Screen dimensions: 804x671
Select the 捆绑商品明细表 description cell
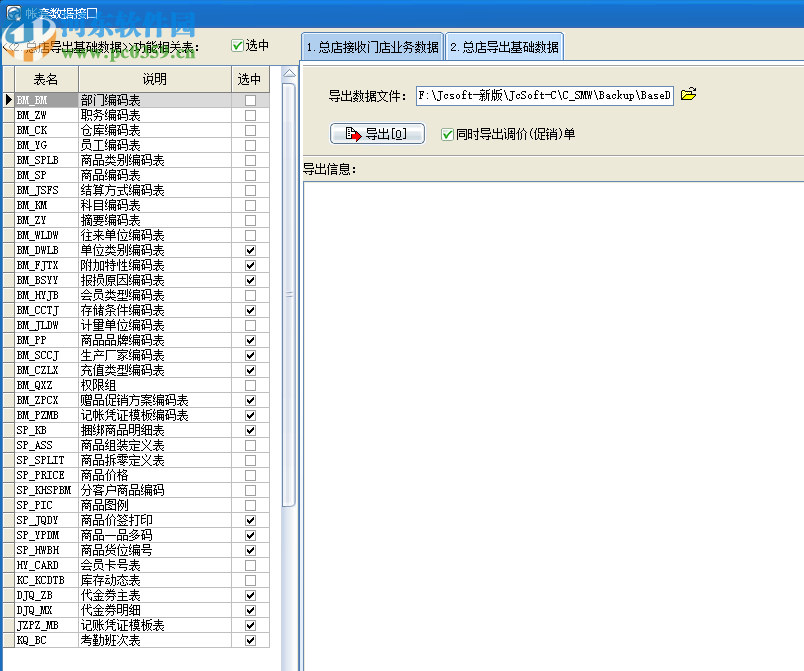click(x=155, y=430)
